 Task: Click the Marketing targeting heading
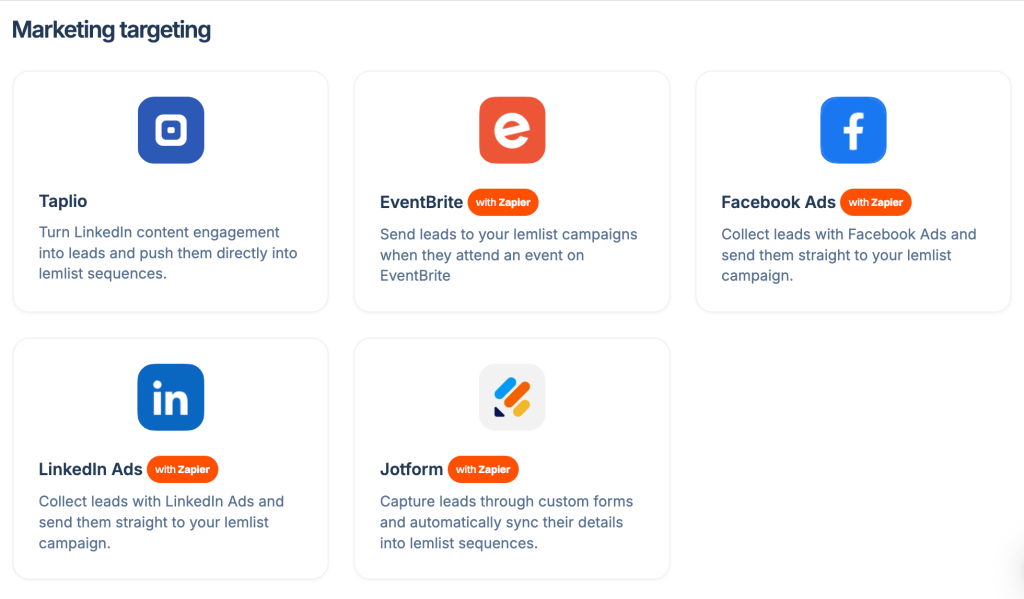tap(110, 30)
